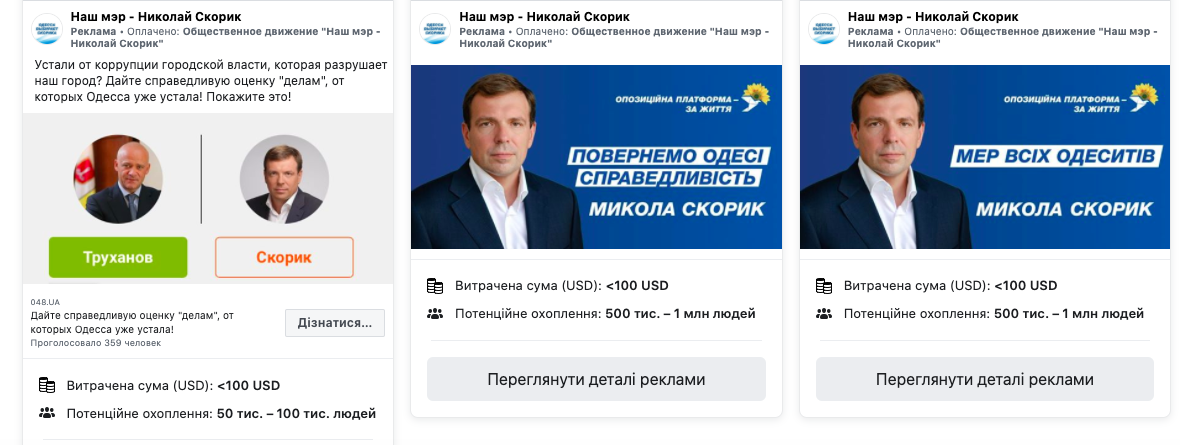The height and width of the screenshot is (445, 1180).
Task: Click Труханов's round portrait photo
Action: tap(118, 179)
